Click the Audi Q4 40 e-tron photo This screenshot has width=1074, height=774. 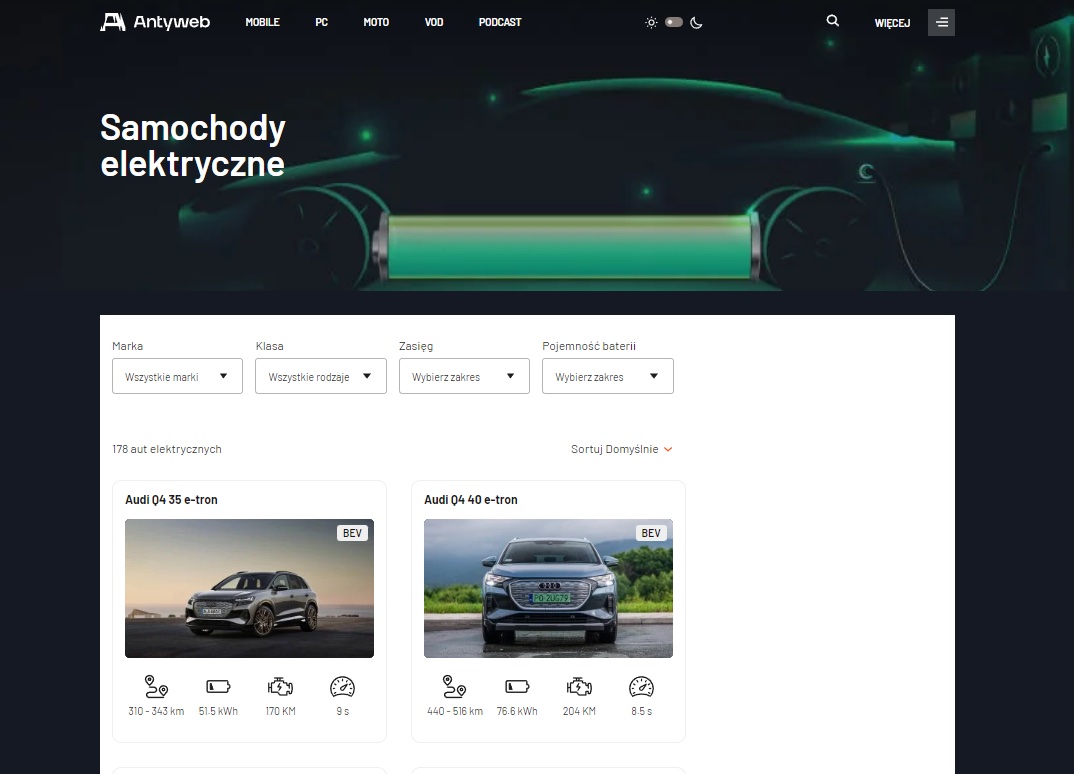point(548,588)
